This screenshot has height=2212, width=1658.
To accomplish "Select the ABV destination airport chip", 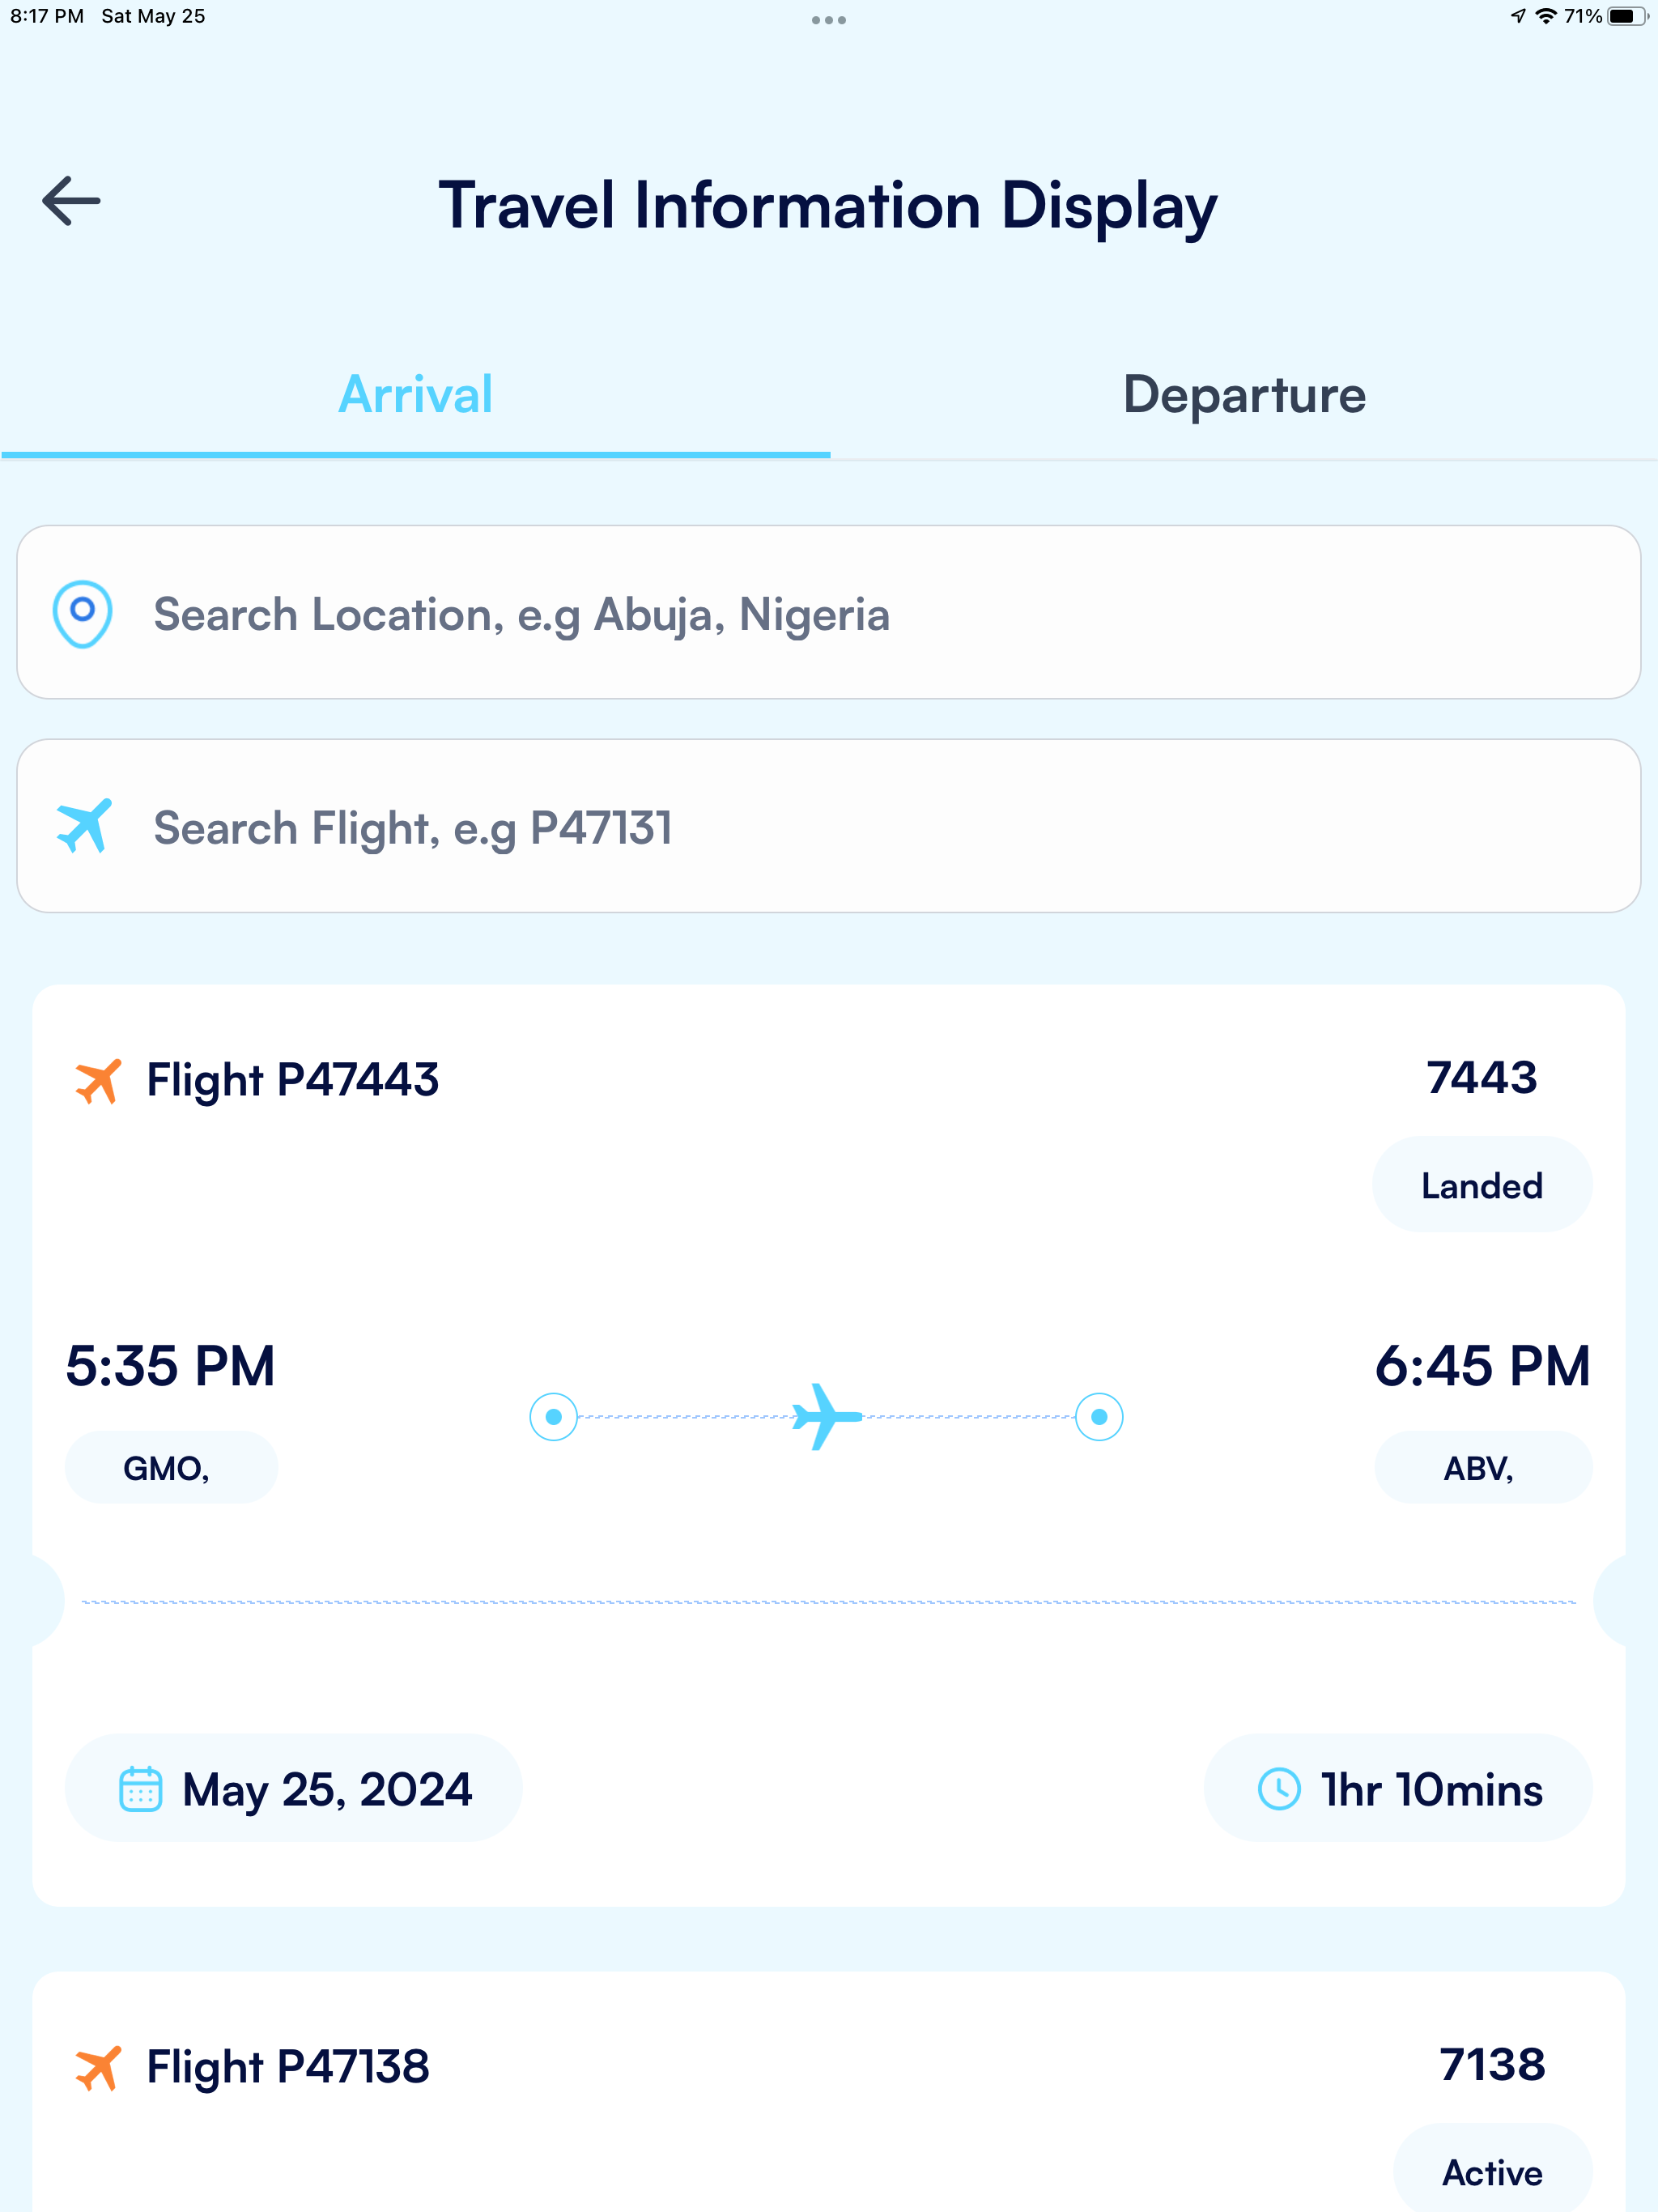I will [1483, 1467].
